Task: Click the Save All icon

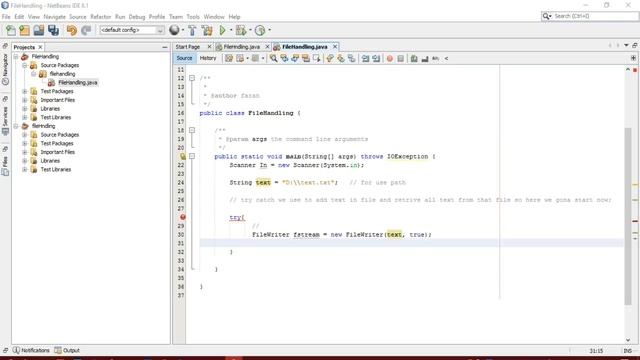Action: [x=53, y=30]
